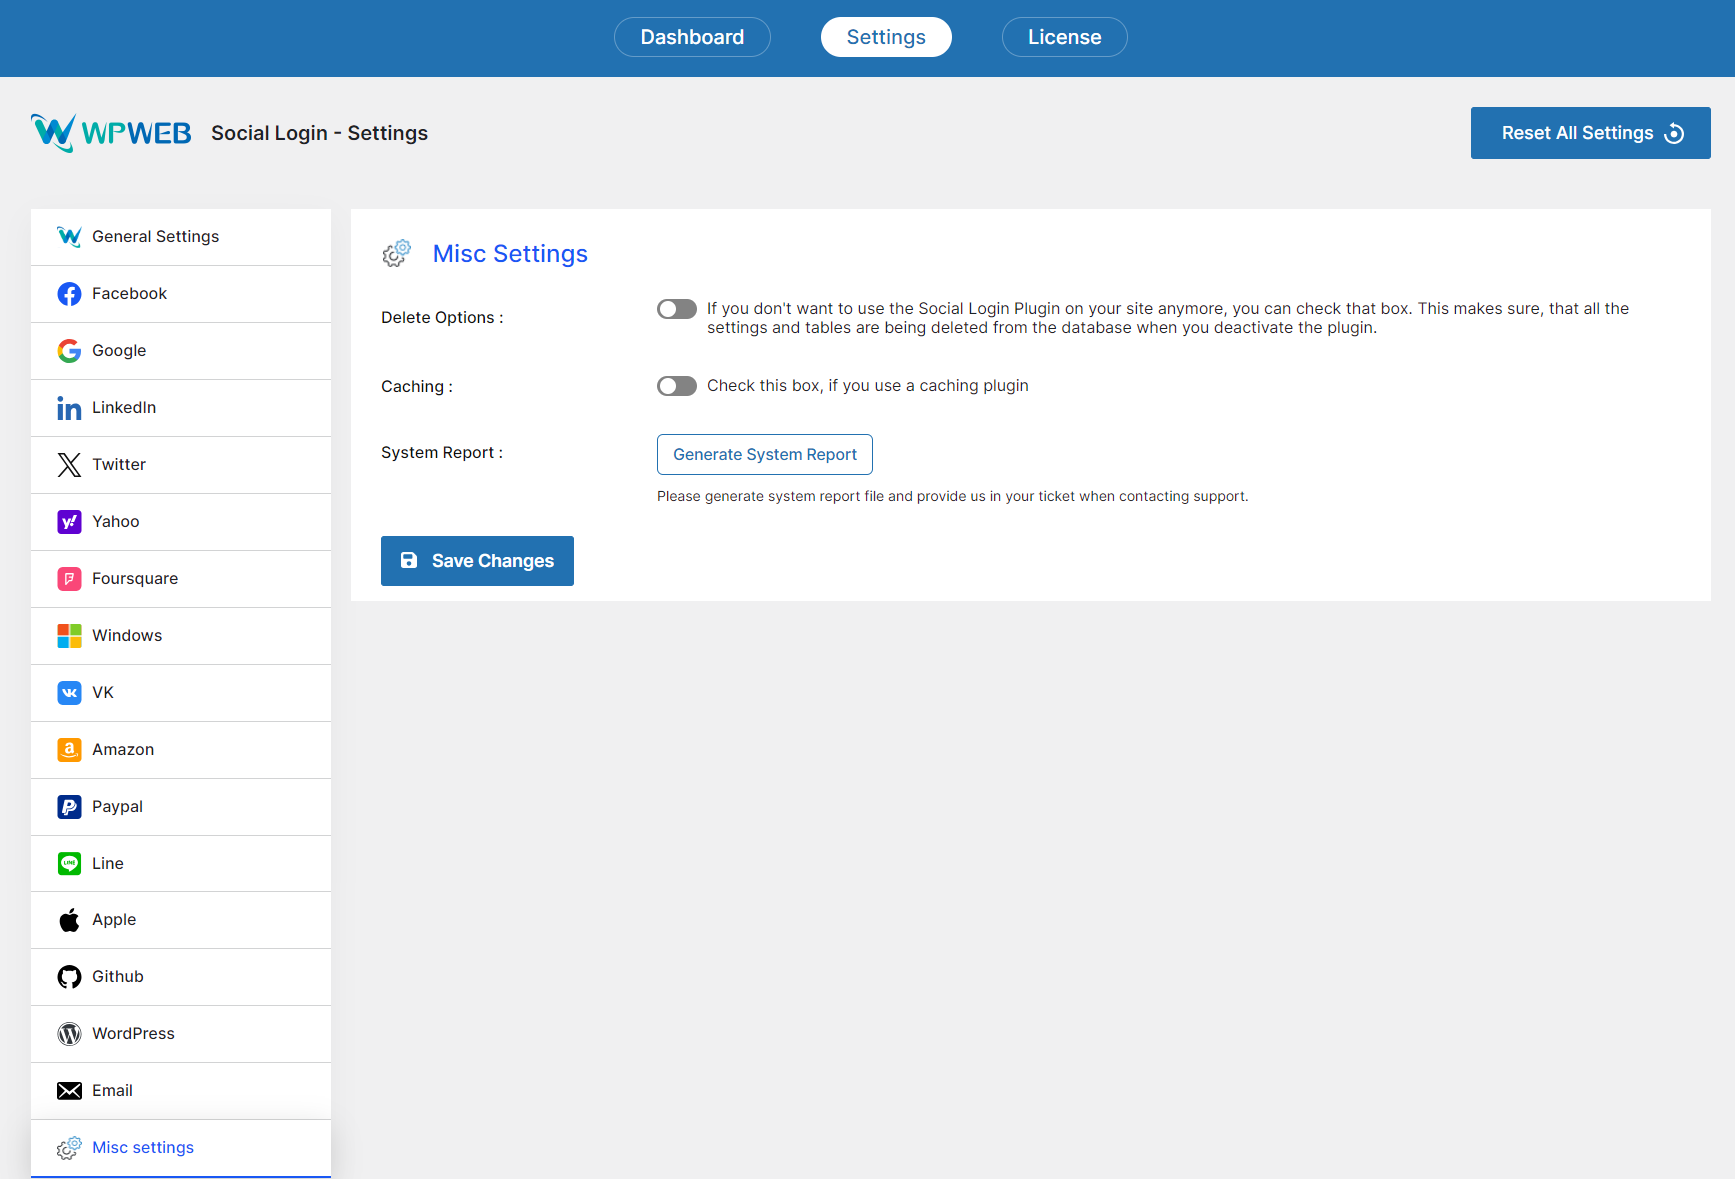Switch to the Settings tab
Image resolution: width=1735 pixels, height=1179 pixels.
pyautogui.click(x=886, y=37)
